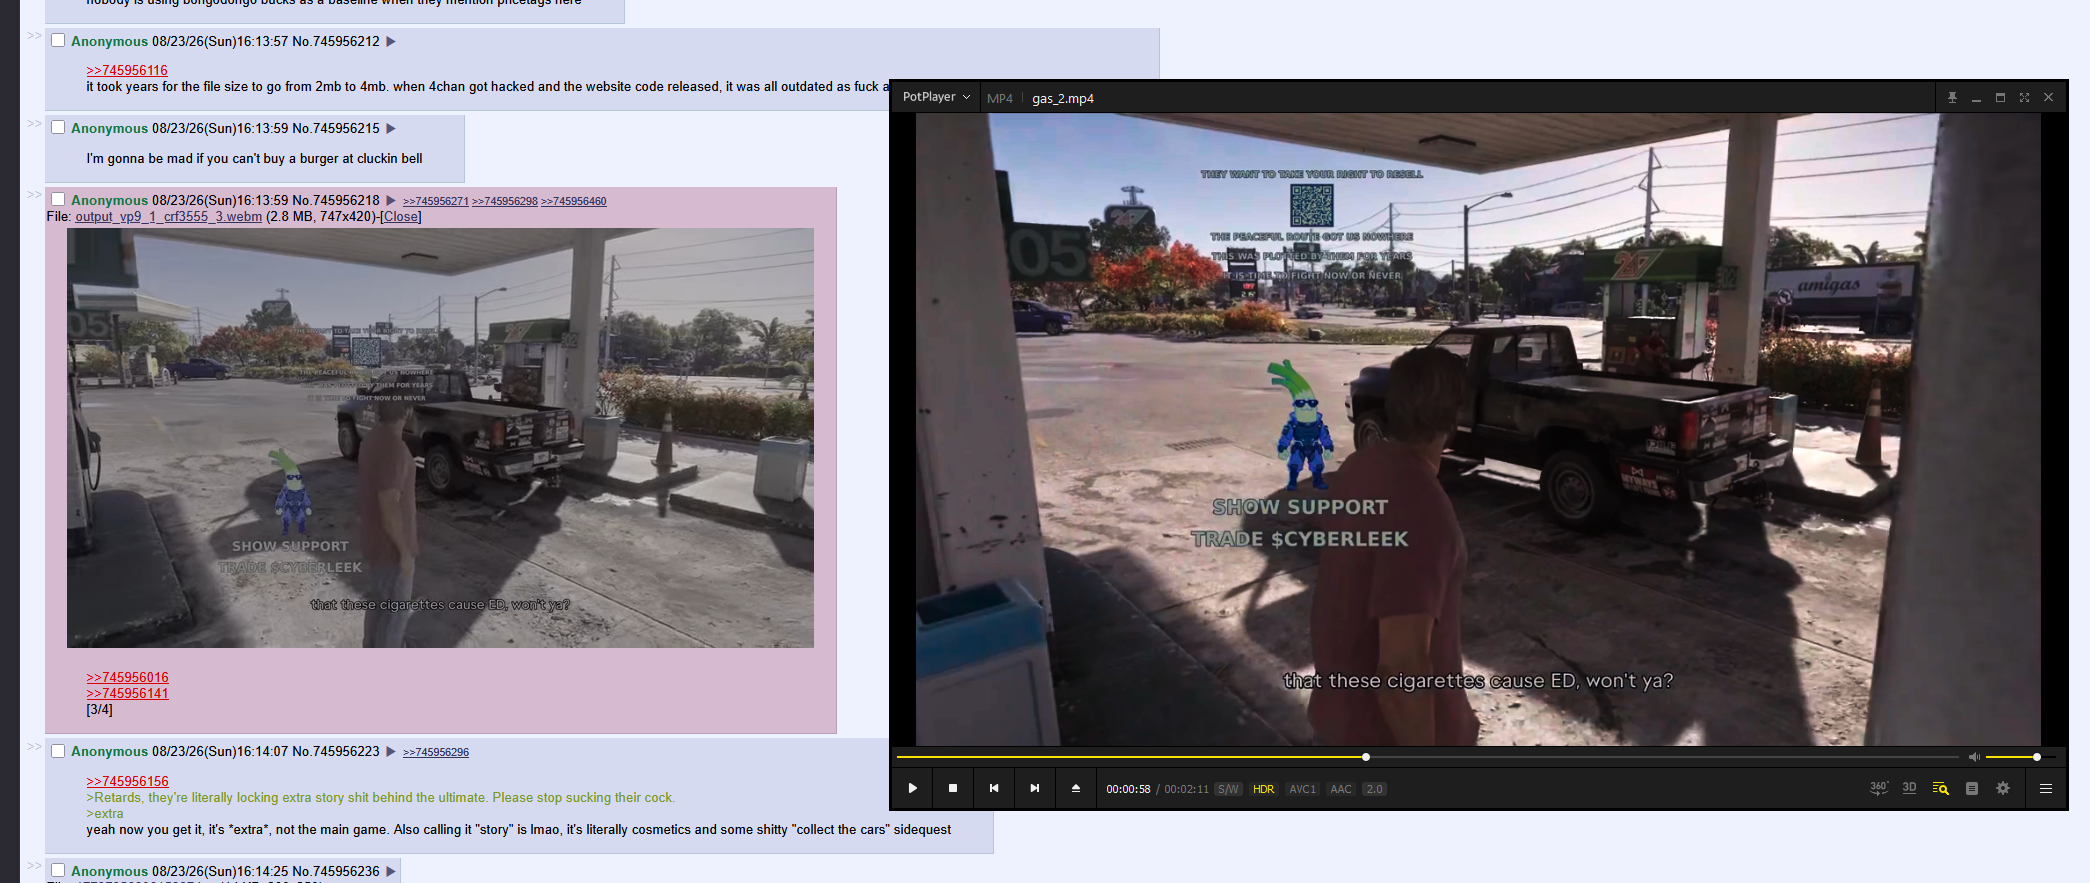
Task: Click the 2.0 audio channel label
Action: coord(1375,789)
